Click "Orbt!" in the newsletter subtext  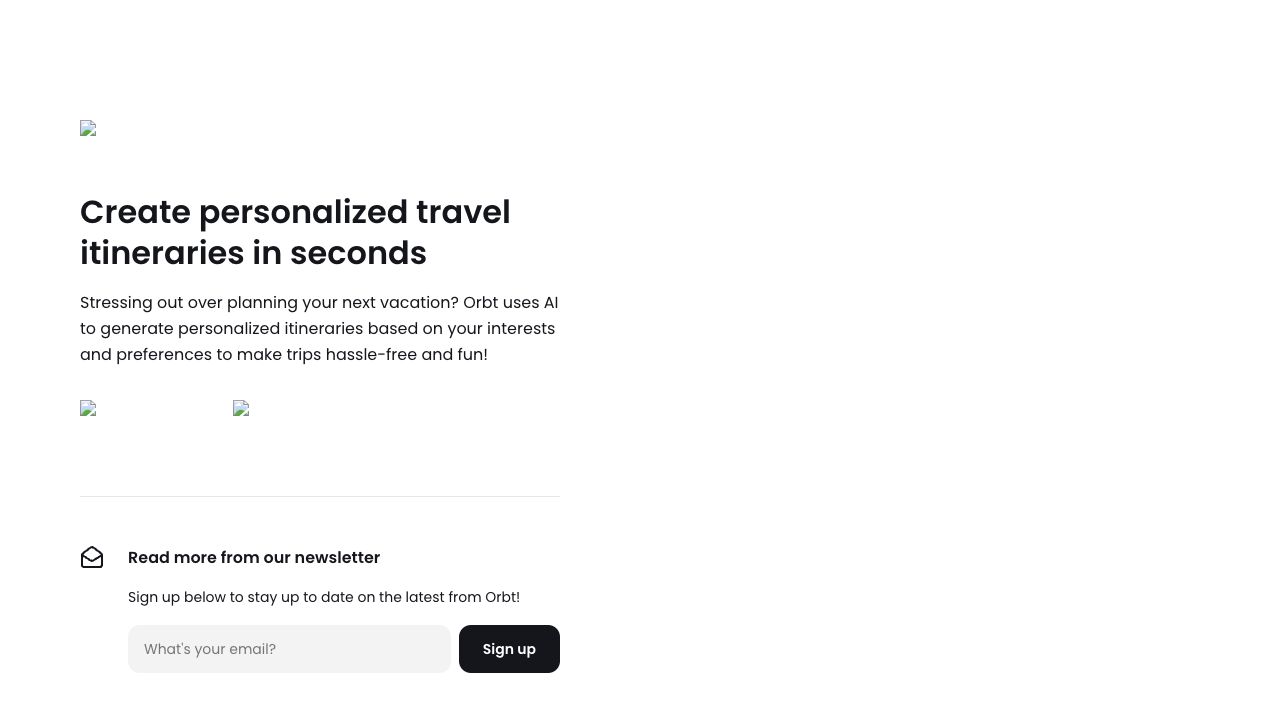pos(502,597)
